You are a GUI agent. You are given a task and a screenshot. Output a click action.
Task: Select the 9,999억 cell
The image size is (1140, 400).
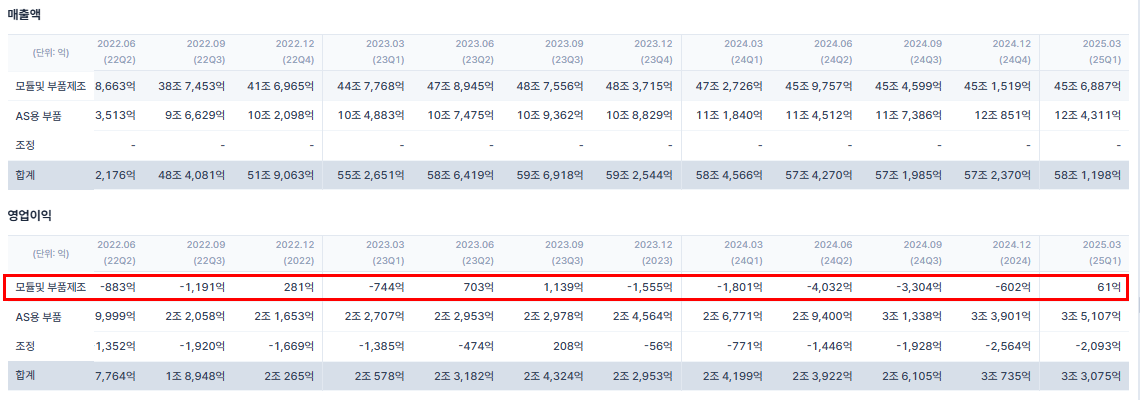coord(116,316)
